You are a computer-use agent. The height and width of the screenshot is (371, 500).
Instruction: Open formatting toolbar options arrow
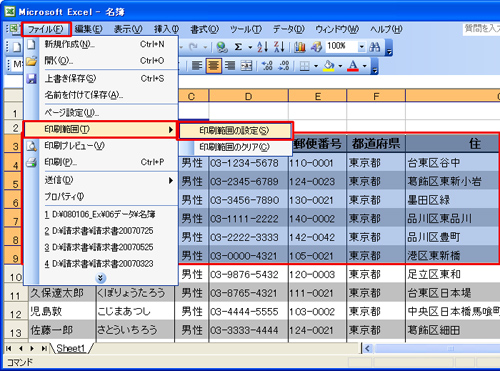tap(375, 66)
